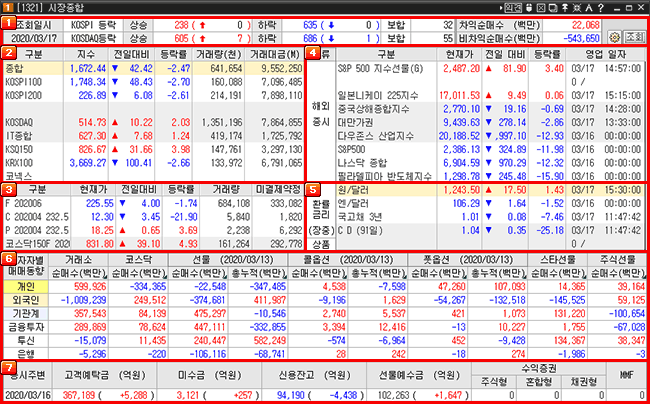Select the C D (91일) row
650x404 pixels.
click(490, 230)
